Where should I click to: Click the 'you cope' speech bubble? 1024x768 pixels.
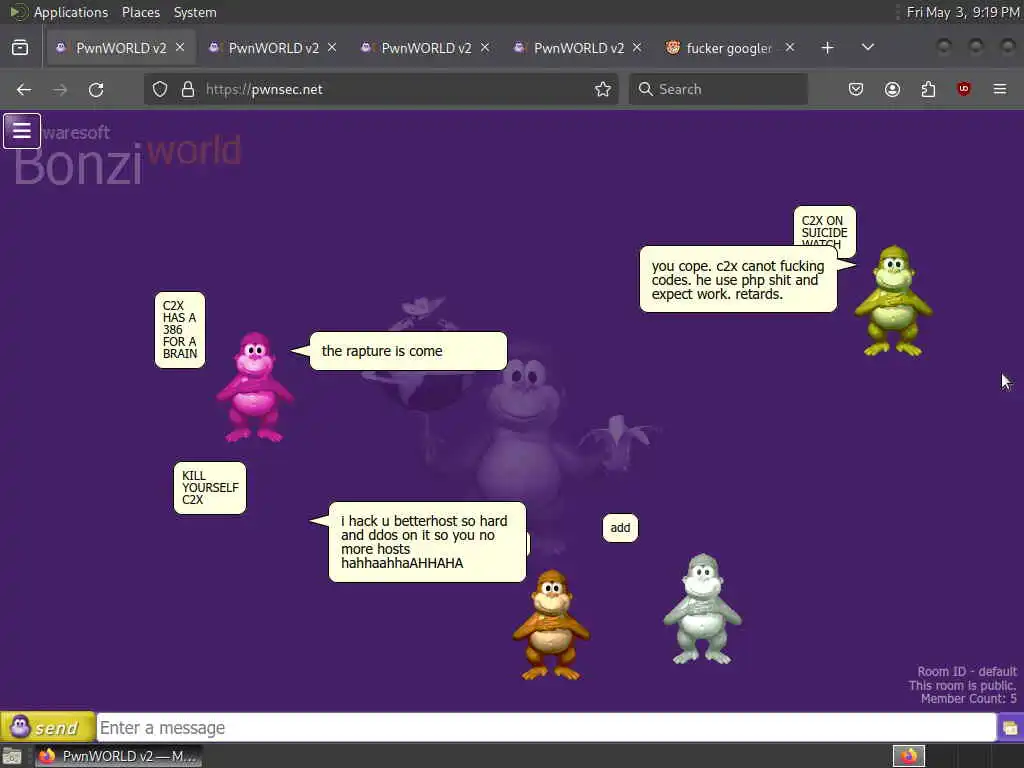click(x=738, y=280)
